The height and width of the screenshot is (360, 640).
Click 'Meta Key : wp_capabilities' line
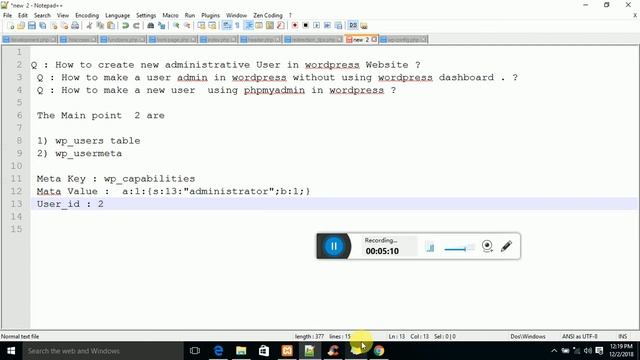point(116,178)
